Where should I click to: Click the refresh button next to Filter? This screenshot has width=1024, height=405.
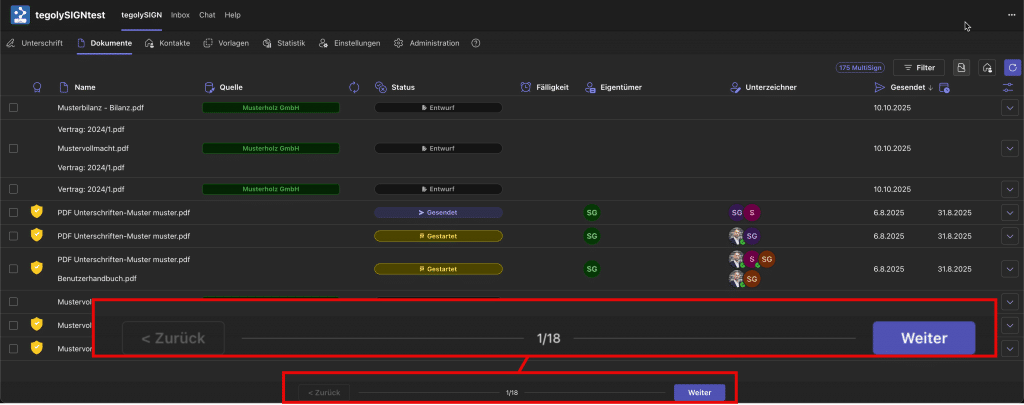click(1012, 67)
